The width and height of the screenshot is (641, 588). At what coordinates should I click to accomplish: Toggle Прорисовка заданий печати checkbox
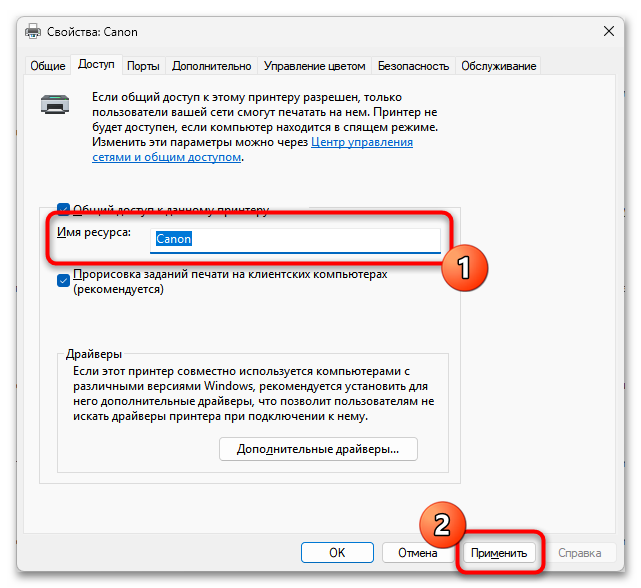(63, 281)
